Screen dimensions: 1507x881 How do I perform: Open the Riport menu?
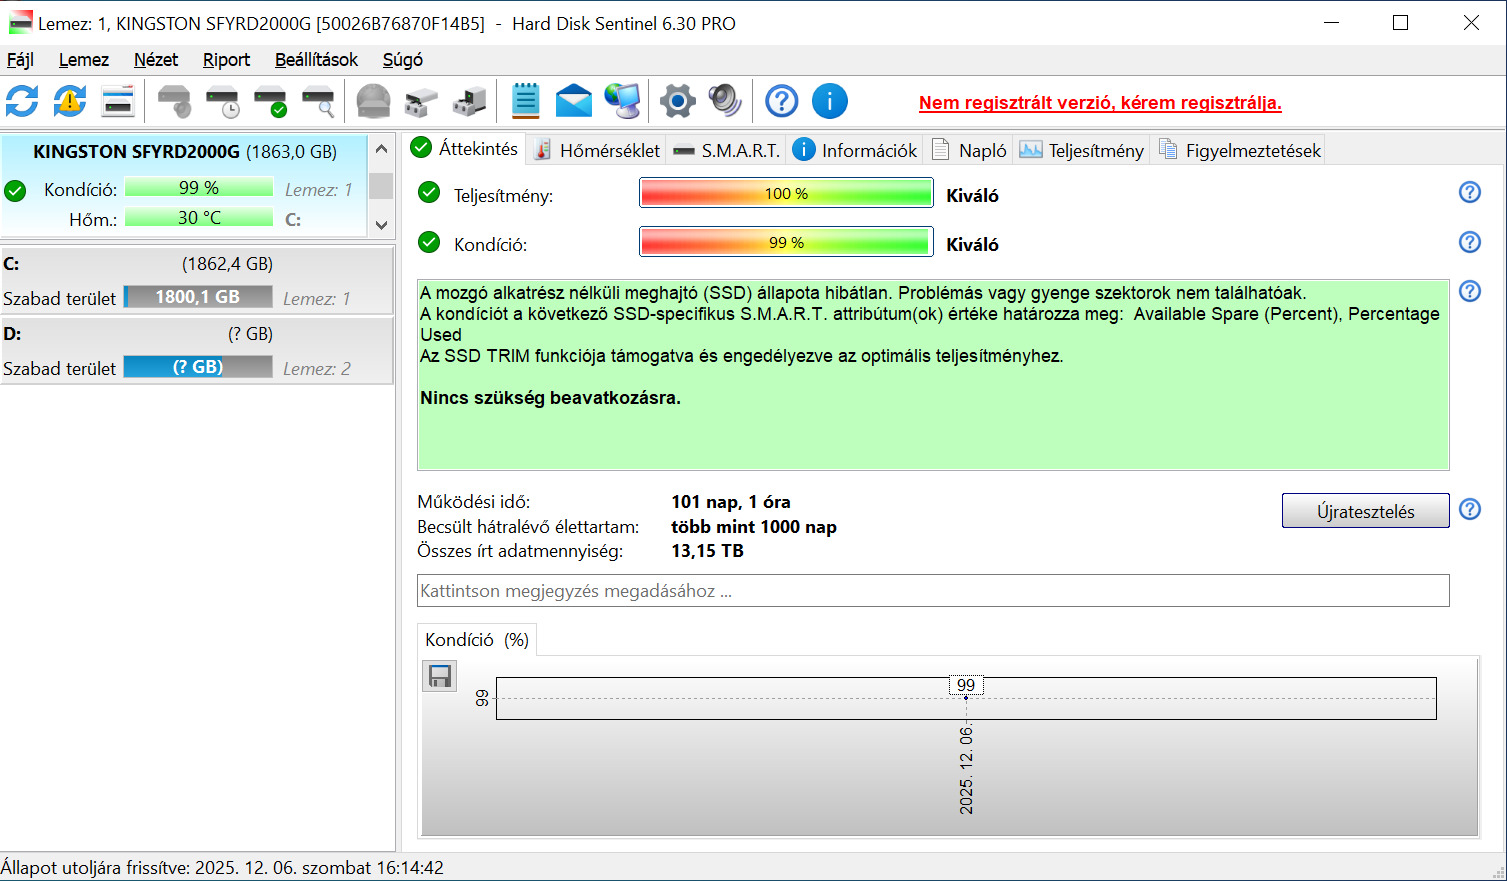[226, 60]
